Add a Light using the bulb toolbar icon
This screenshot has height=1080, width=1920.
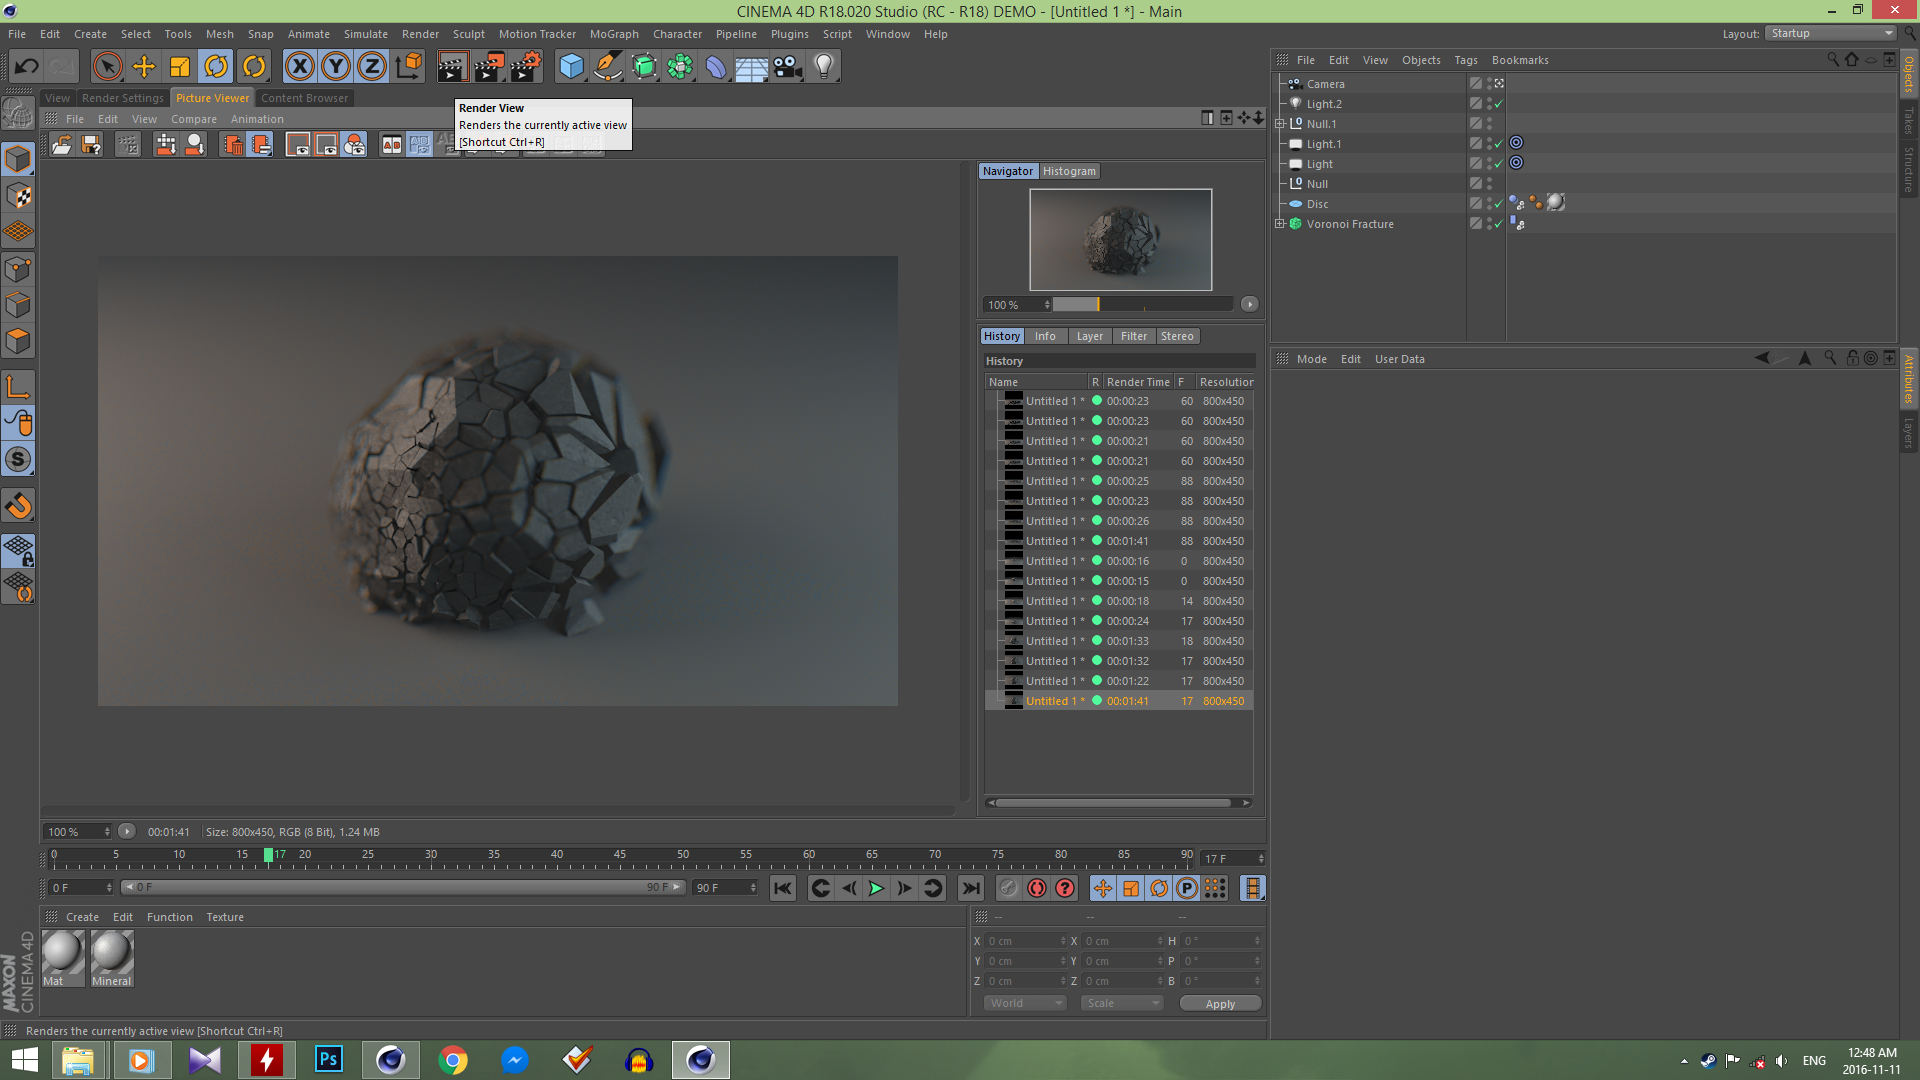(823, 66)
